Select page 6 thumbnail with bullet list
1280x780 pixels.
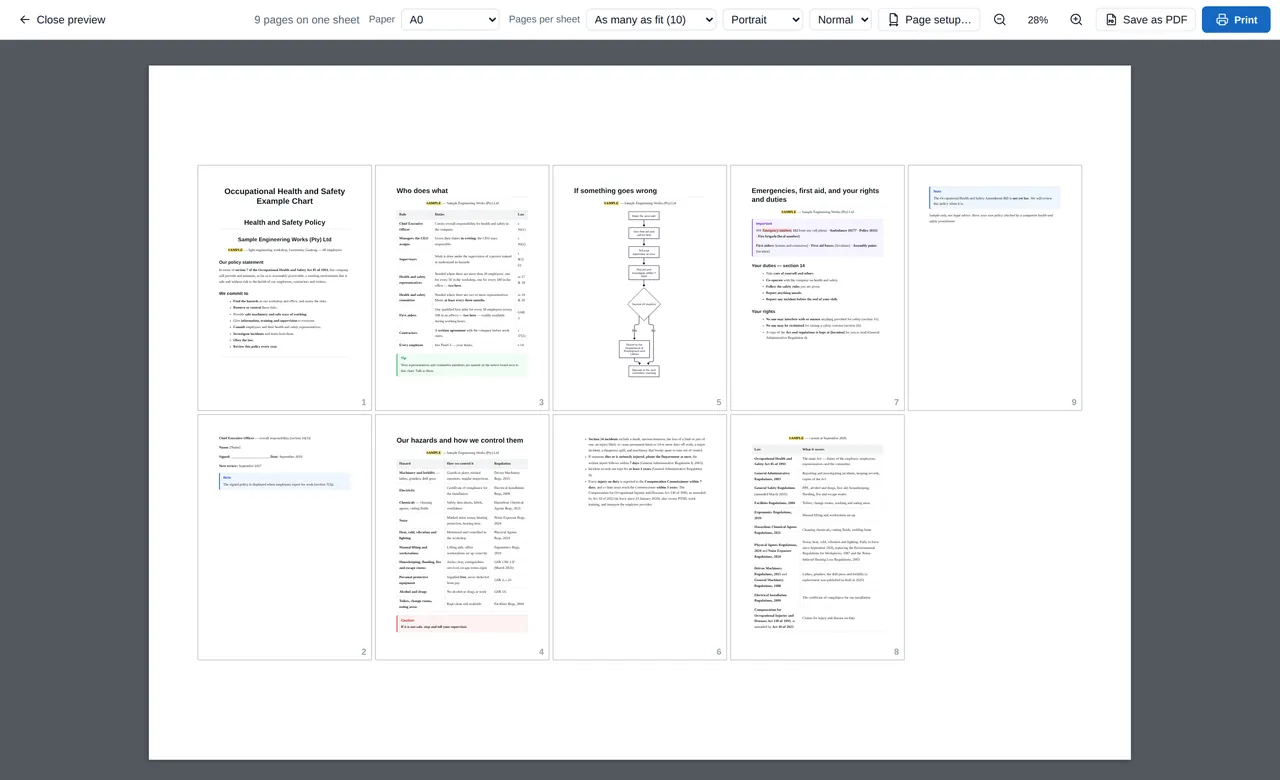pyautogui.click(x=640, y=537)
